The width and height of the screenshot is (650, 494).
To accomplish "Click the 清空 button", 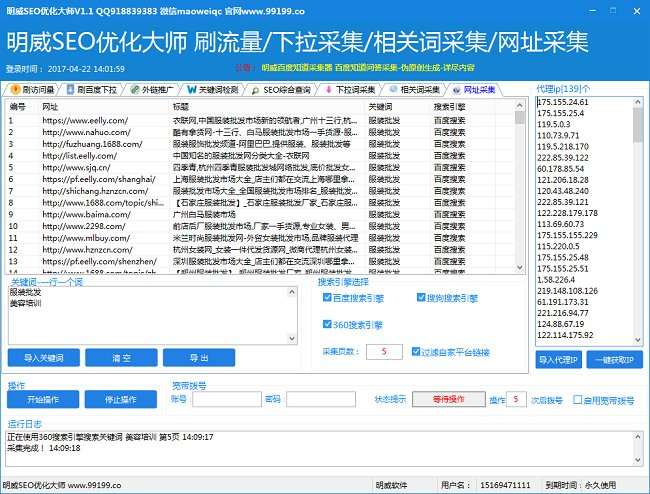I will 121,358.
